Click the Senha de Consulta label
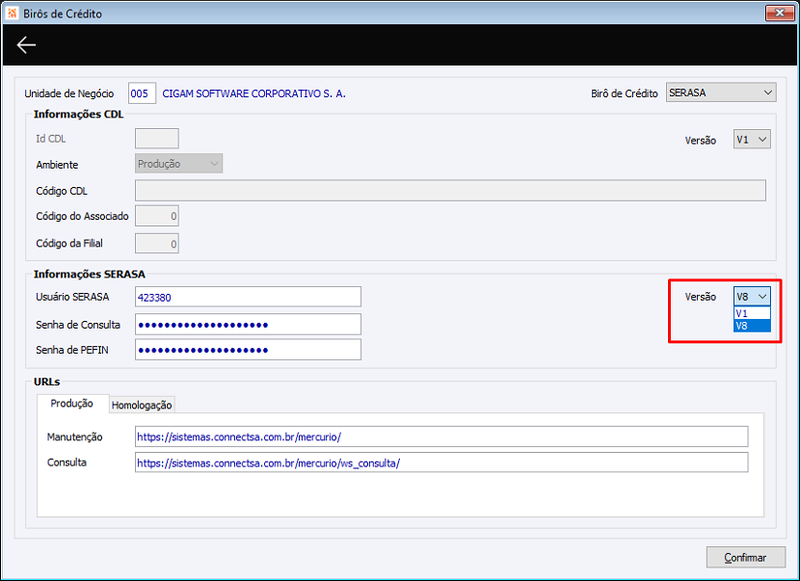The width and height of the screenshot is (800, 581). coord(78,325)
